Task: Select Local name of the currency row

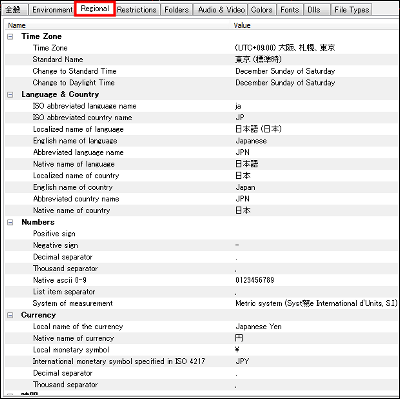Action: (202, 327)
